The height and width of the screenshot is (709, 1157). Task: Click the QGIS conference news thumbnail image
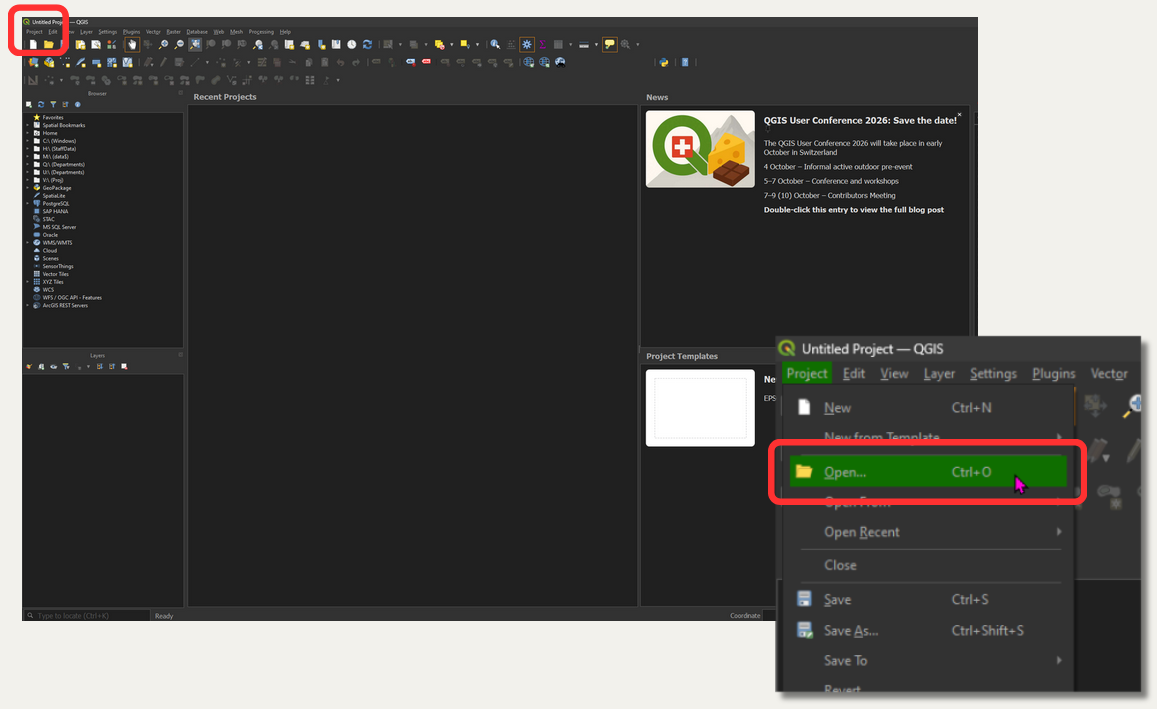tap(700, 149)
